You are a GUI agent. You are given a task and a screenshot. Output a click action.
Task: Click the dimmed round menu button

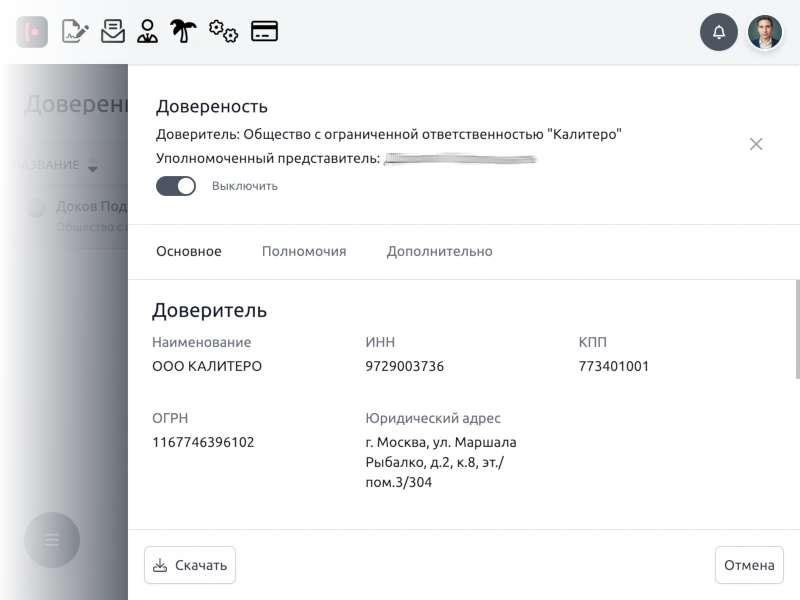click(52, 539)
